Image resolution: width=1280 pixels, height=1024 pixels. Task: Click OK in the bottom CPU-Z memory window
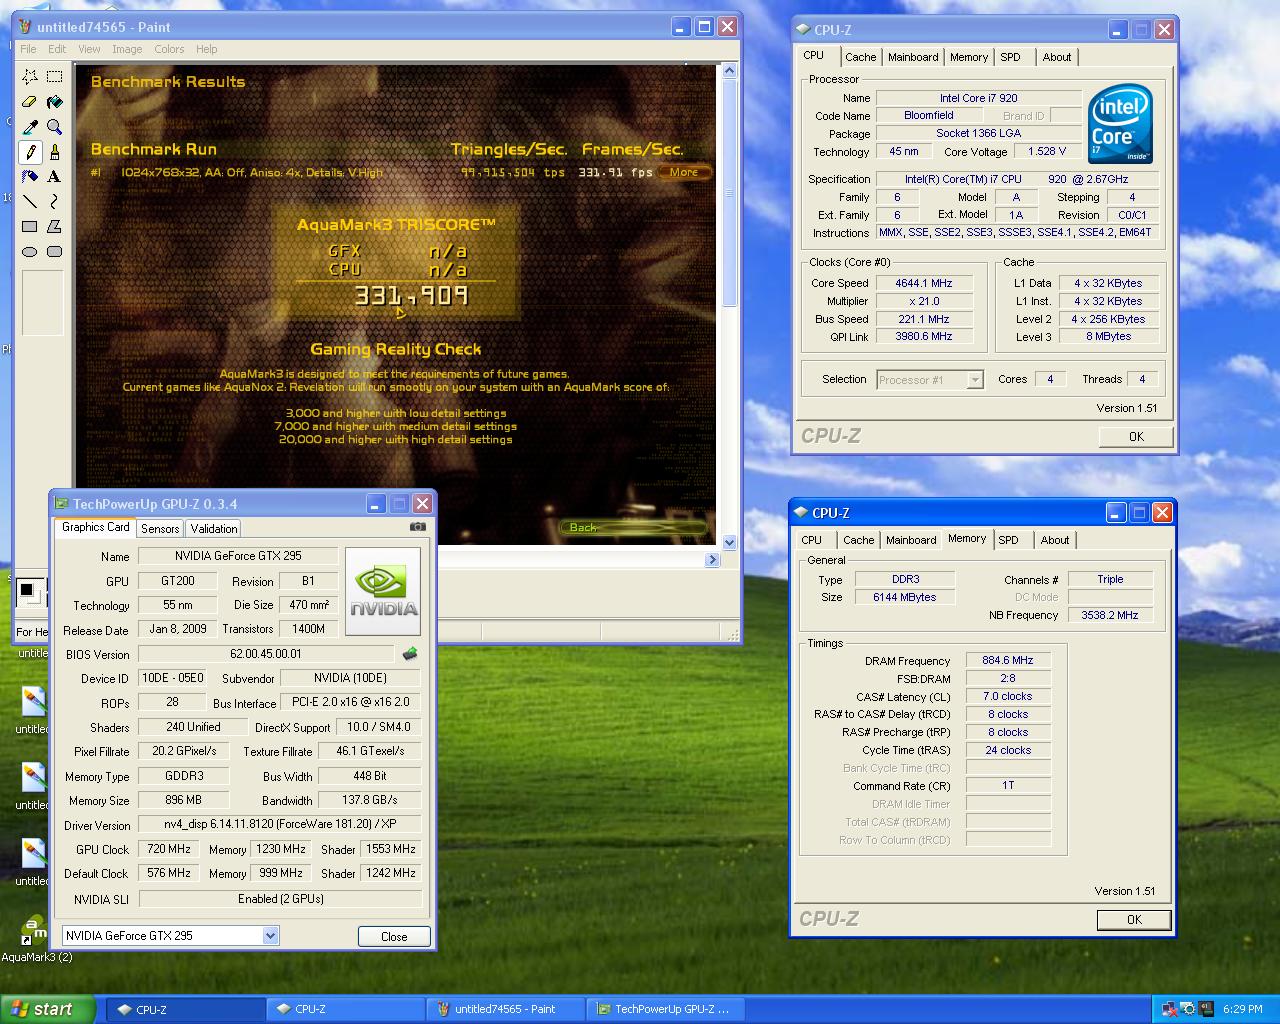coord(1134,920)
